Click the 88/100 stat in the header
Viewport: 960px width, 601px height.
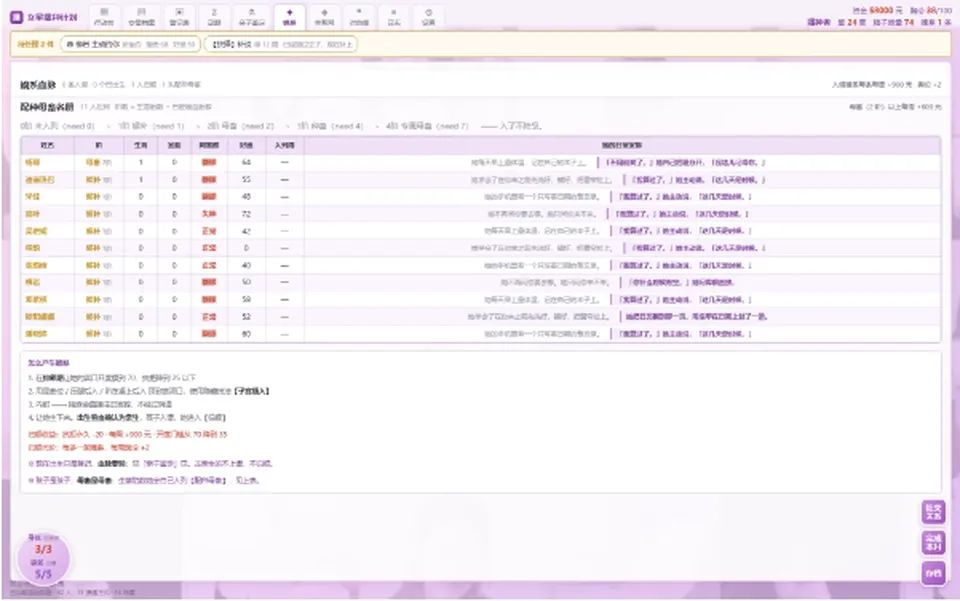point(939,10)
